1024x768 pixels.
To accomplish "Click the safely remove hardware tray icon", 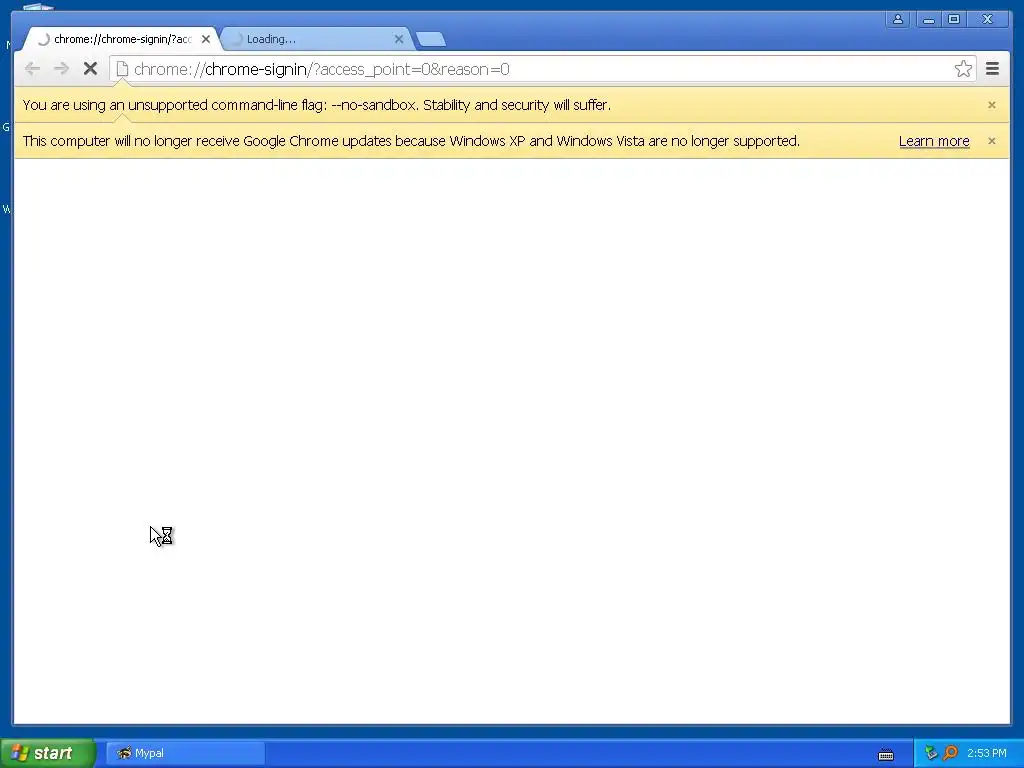I will 931,753.
